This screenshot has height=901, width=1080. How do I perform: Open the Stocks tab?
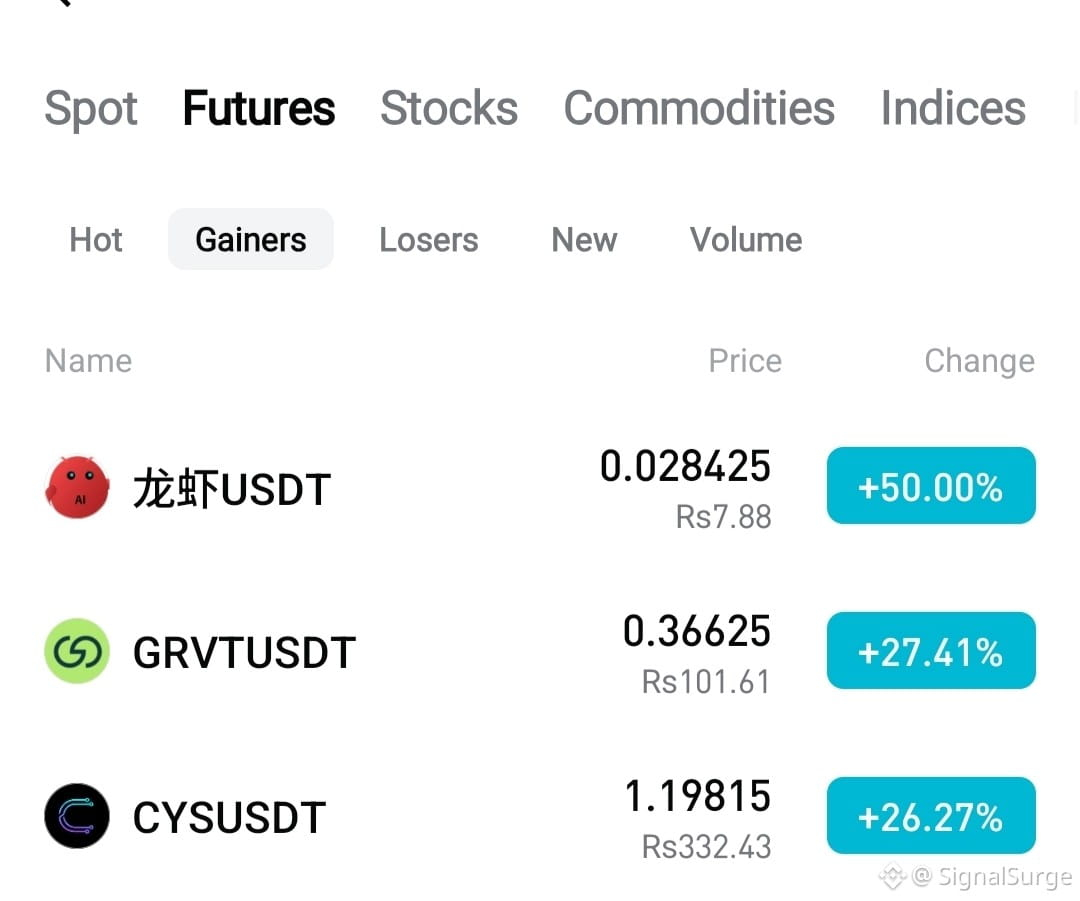pos(449,108)
